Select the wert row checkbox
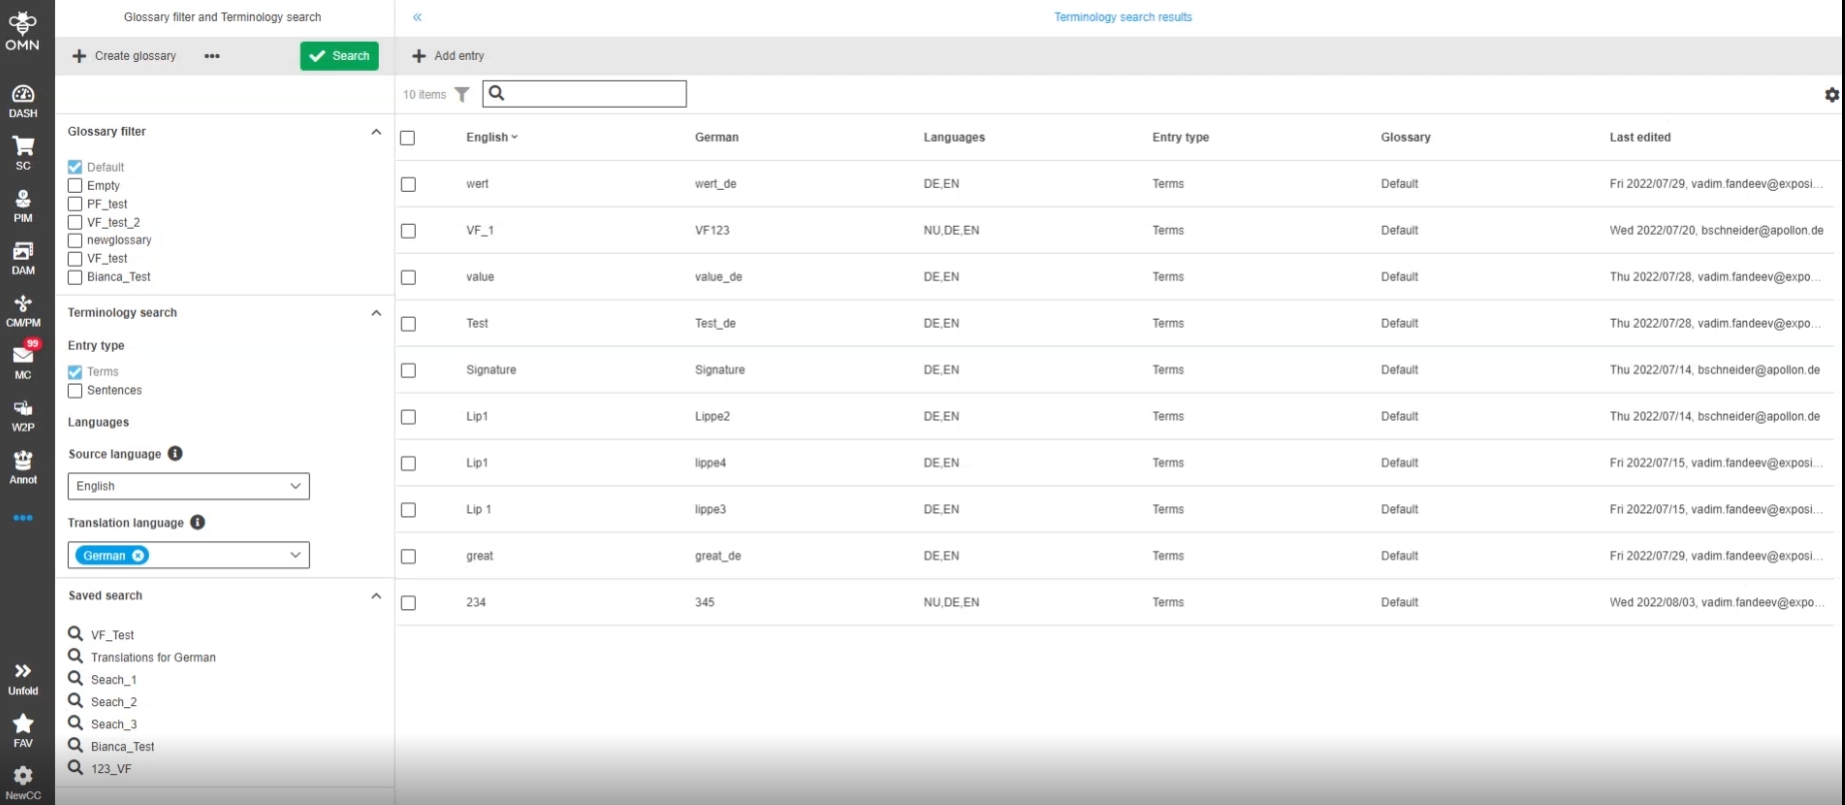 pos(408,184)
